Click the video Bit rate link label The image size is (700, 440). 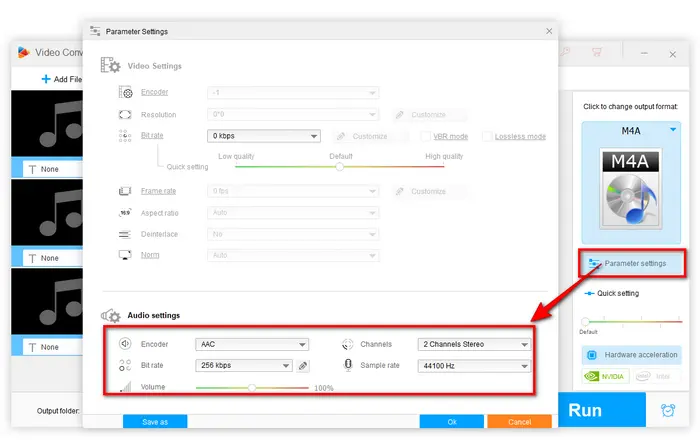tap(152, 135)
